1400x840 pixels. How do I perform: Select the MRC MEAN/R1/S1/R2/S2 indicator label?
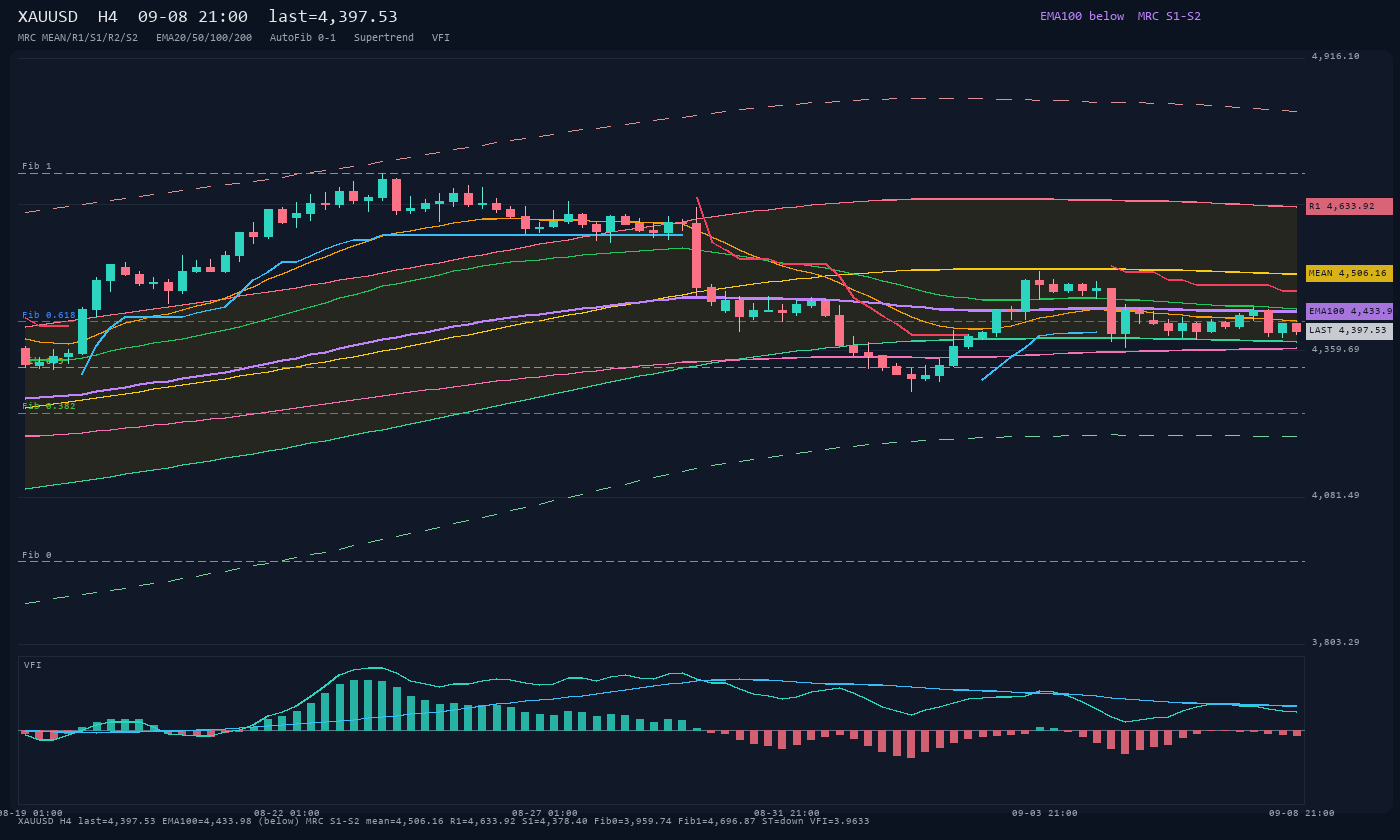tap(78, 38)
